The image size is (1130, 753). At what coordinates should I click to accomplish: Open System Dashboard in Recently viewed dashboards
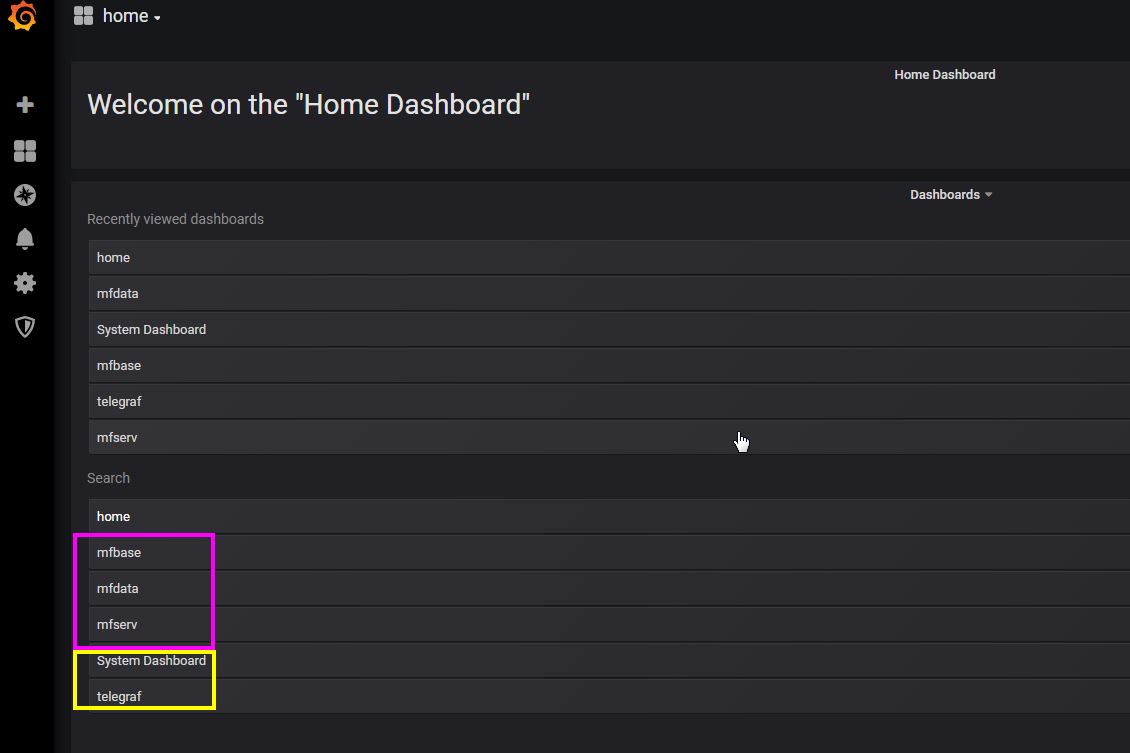(609, 329)
